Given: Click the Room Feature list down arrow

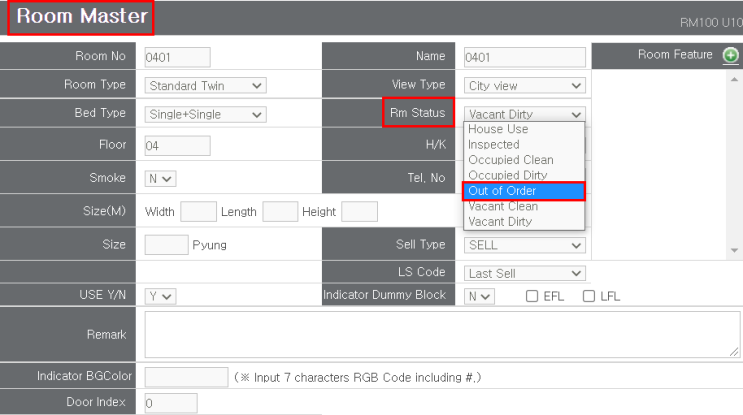Looking at the screenshot, I should pos(734,250).
